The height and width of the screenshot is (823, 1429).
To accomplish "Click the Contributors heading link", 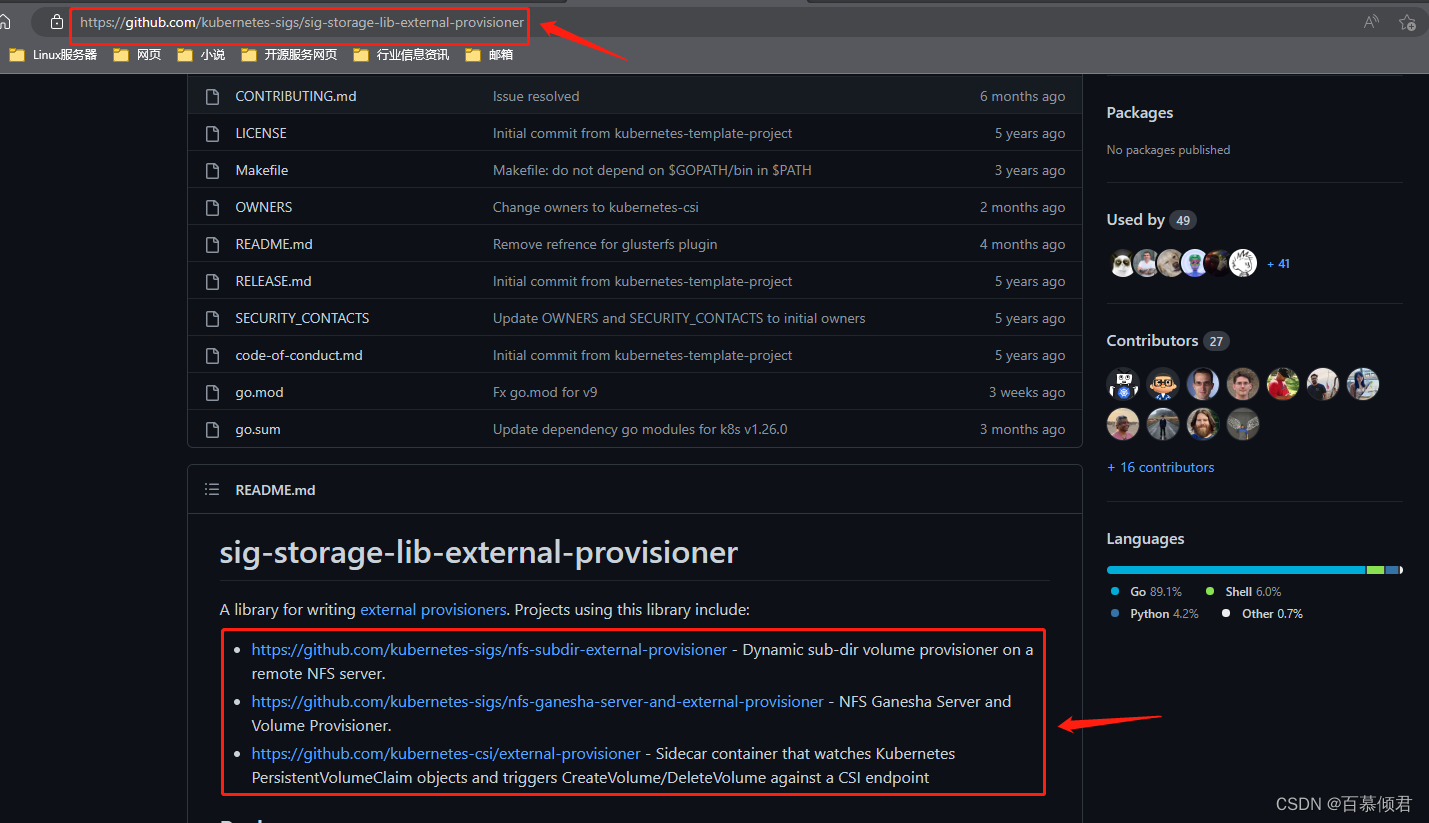I will click(1152, 341).
